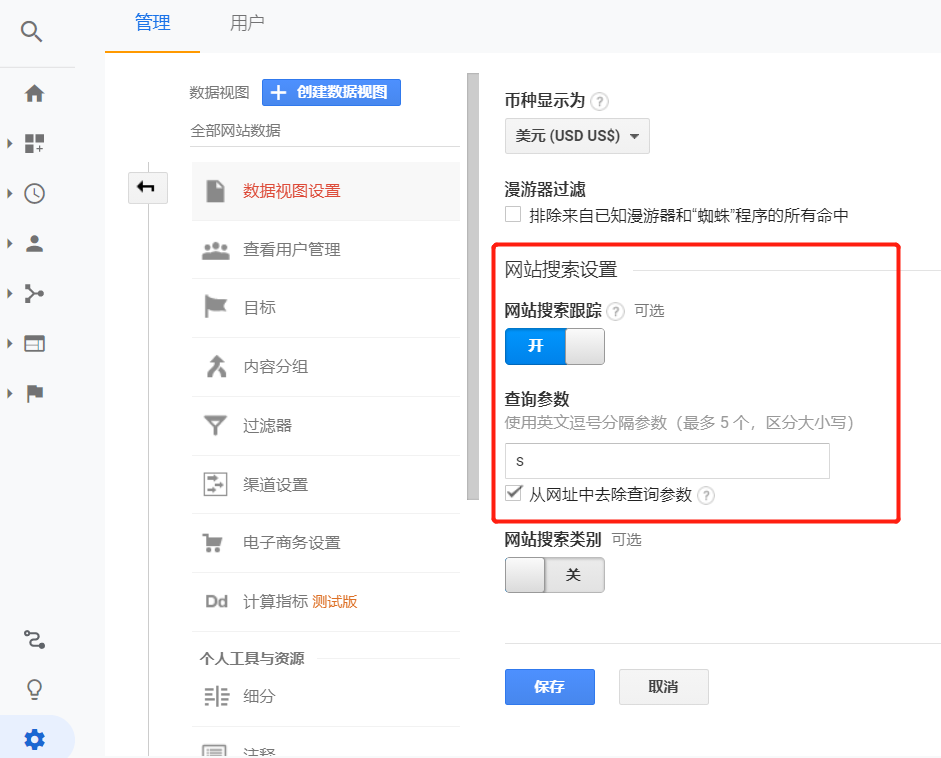Image resolution: width=941 pixels, height=758 pixels.
Task: Turn on the 网站搜索类别 toggle
Action: (554, 575)
